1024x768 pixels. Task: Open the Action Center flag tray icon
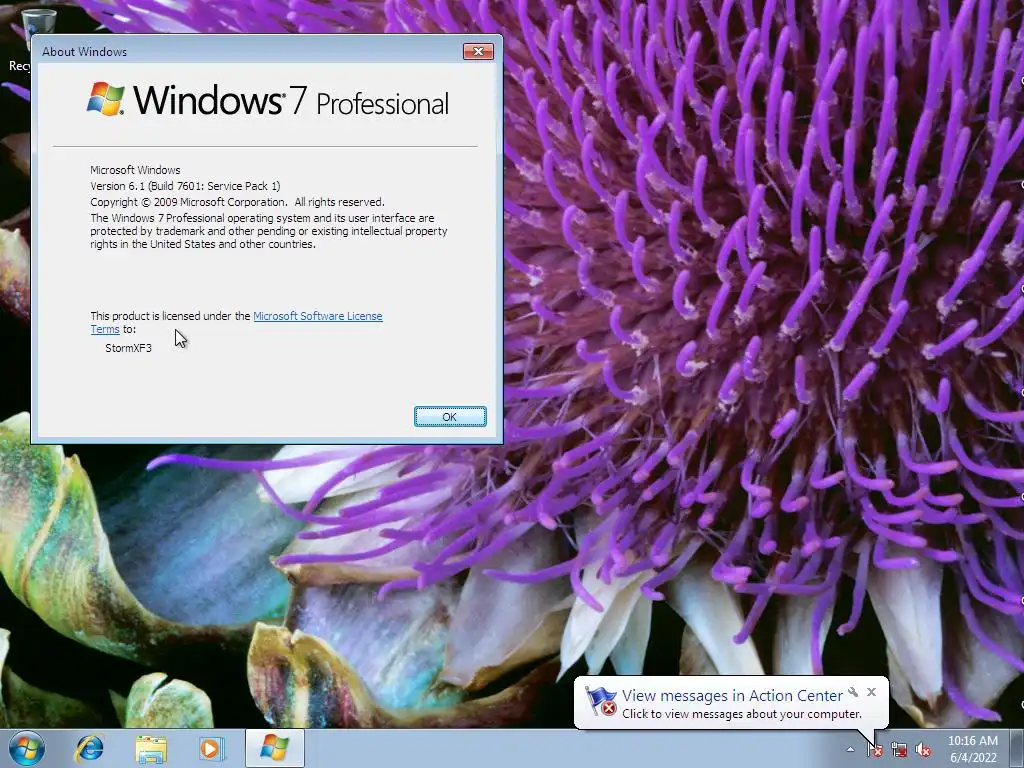(x=874, y=750)
